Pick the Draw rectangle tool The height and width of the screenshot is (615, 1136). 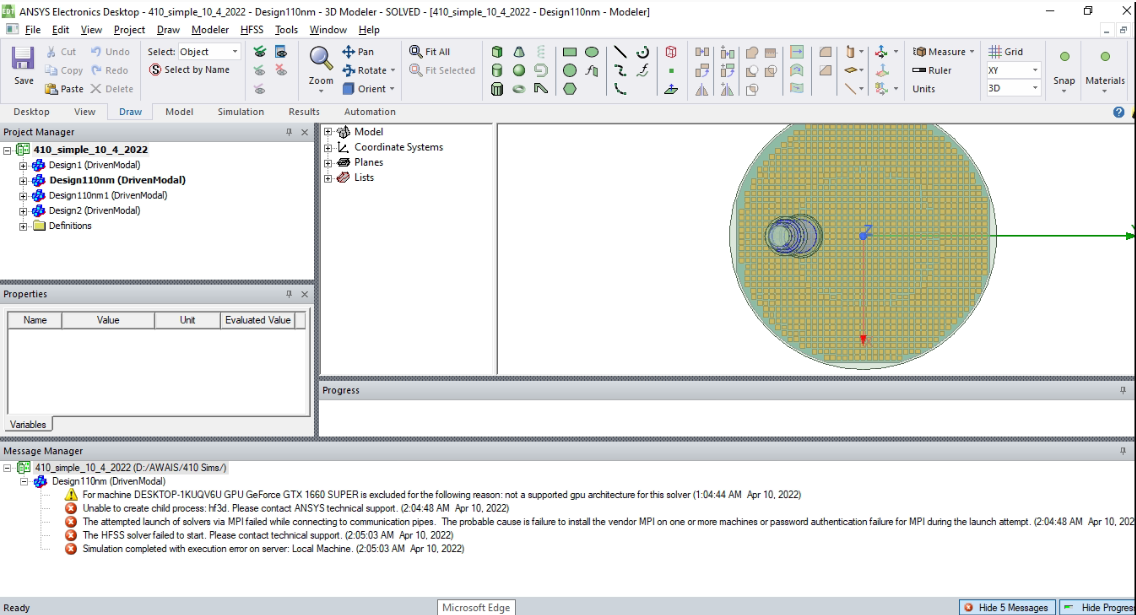[570, 52]
